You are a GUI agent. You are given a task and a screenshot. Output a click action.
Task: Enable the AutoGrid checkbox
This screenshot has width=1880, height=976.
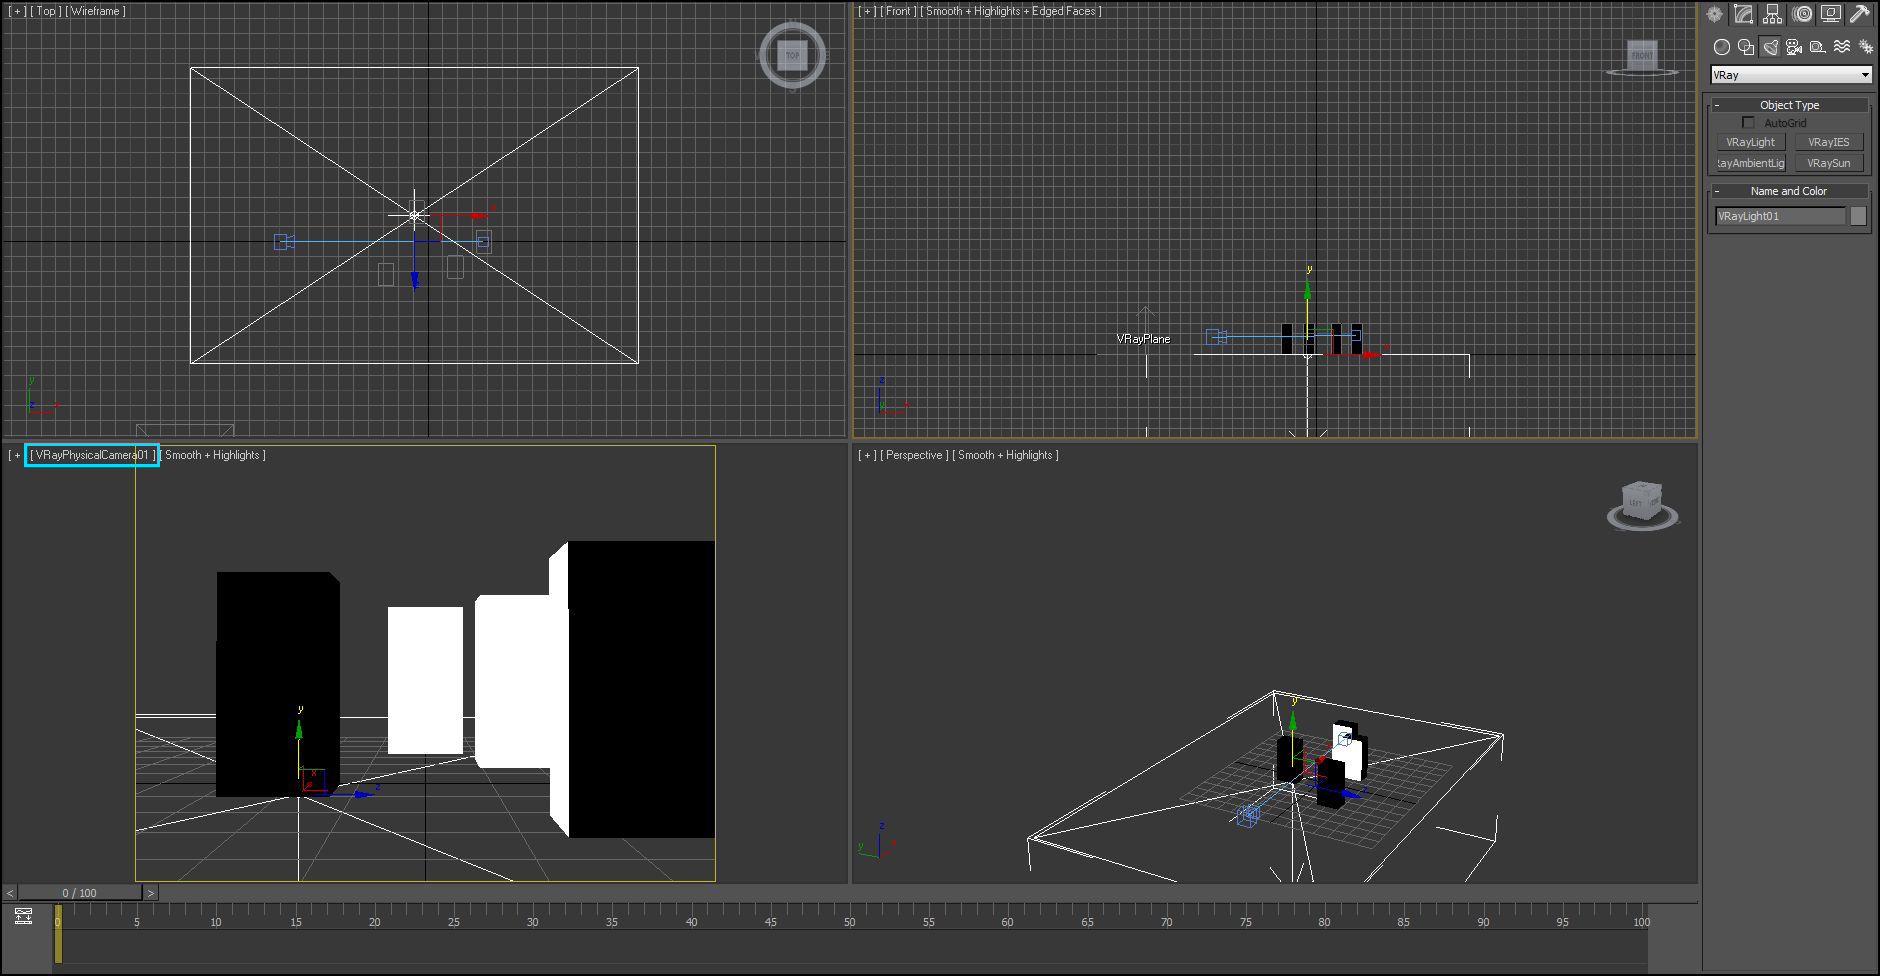pos(1748,122)
